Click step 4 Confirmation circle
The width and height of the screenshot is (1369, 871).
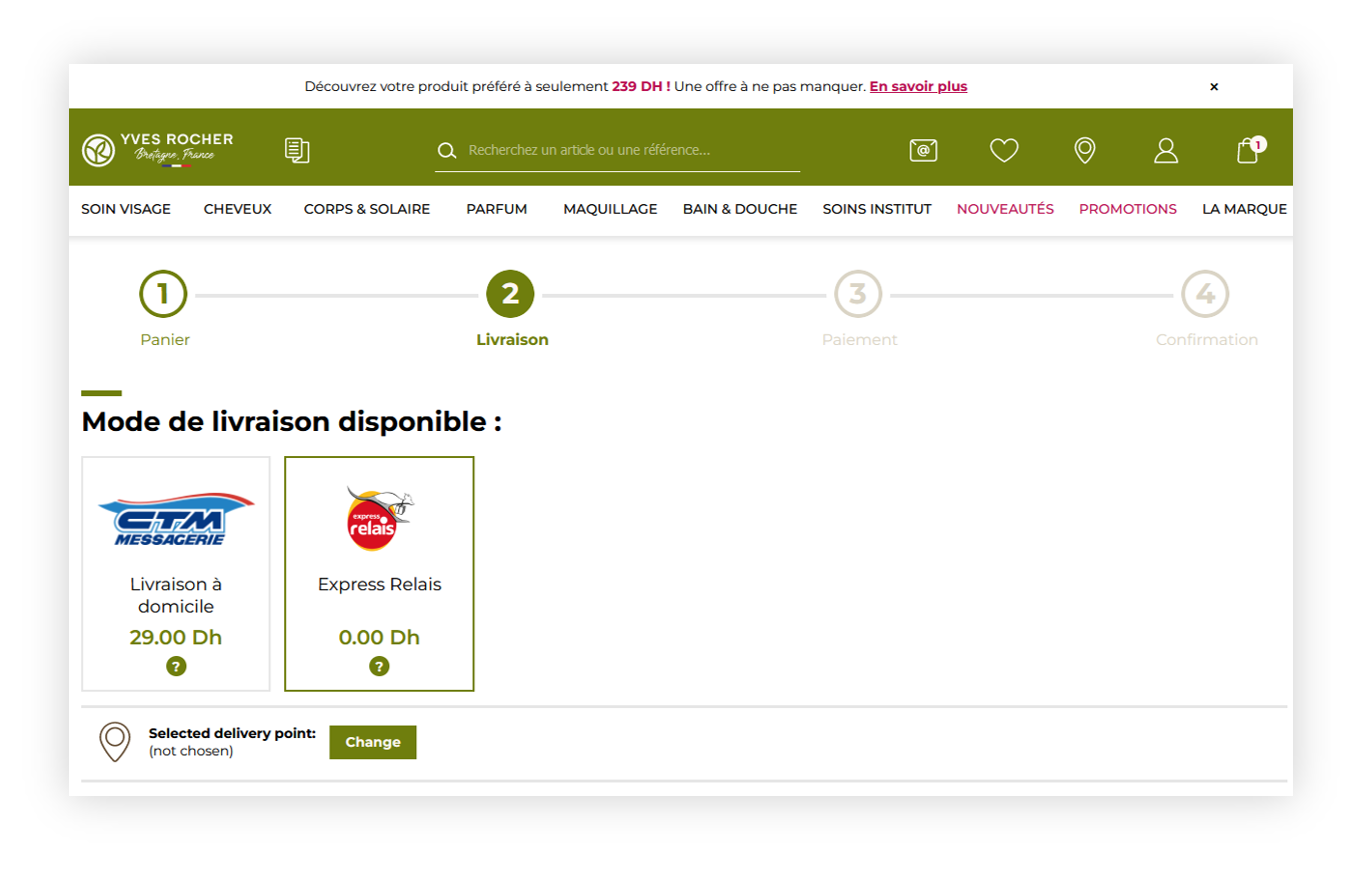click(x=1205, y=294)
